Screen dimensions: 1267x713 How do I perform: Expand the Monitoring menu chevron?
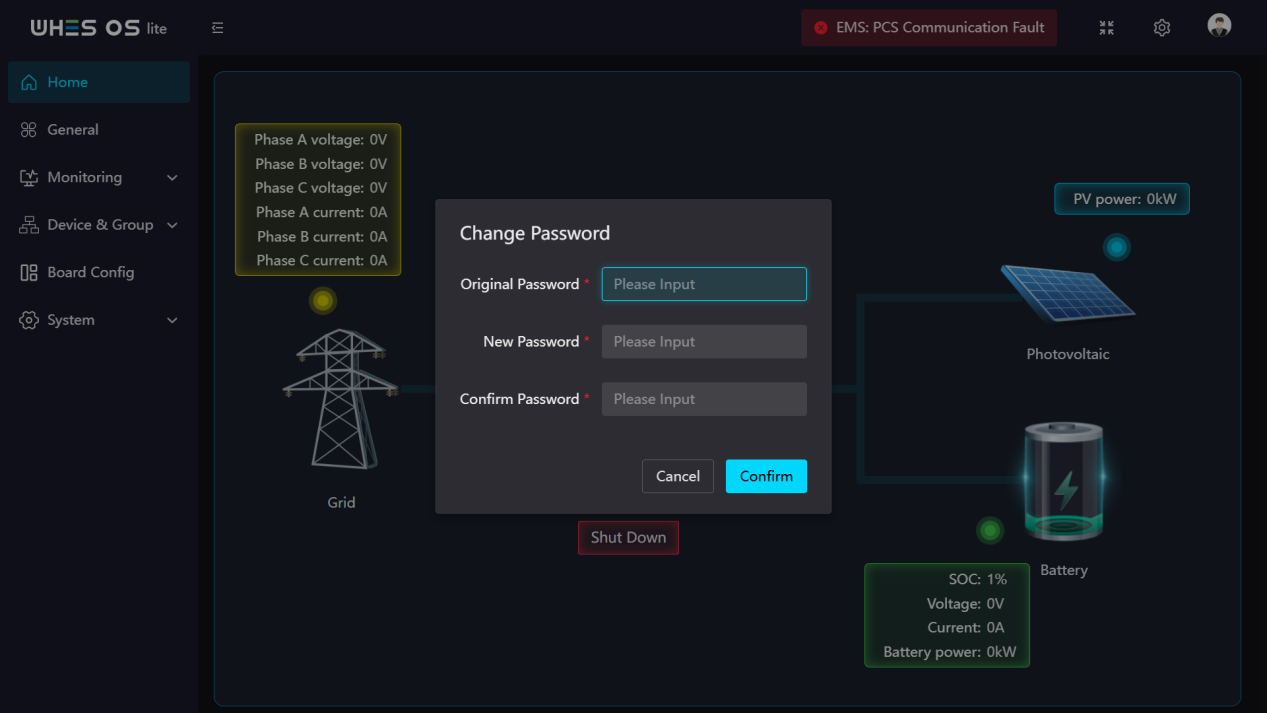(x=172, y=178)
